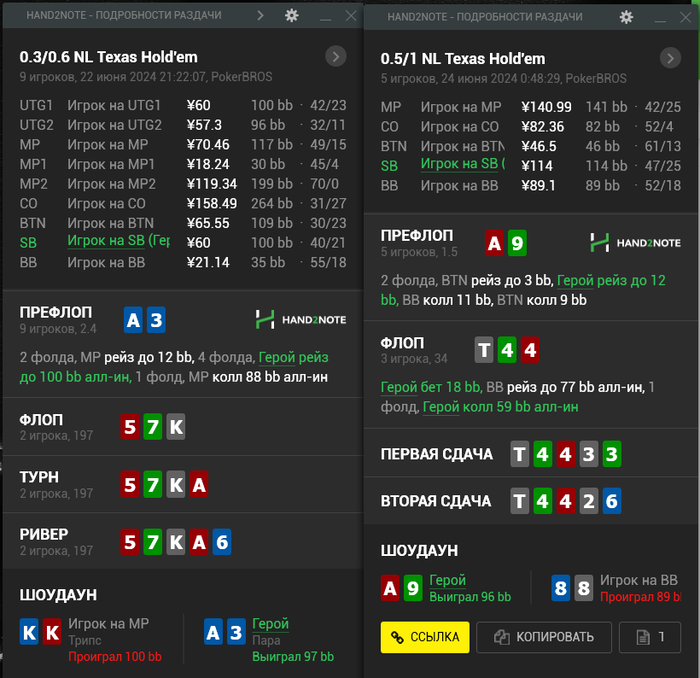Open settings gear in left Hand2Note window
This screenshot has height=678, width=700.
pos(292,16)
